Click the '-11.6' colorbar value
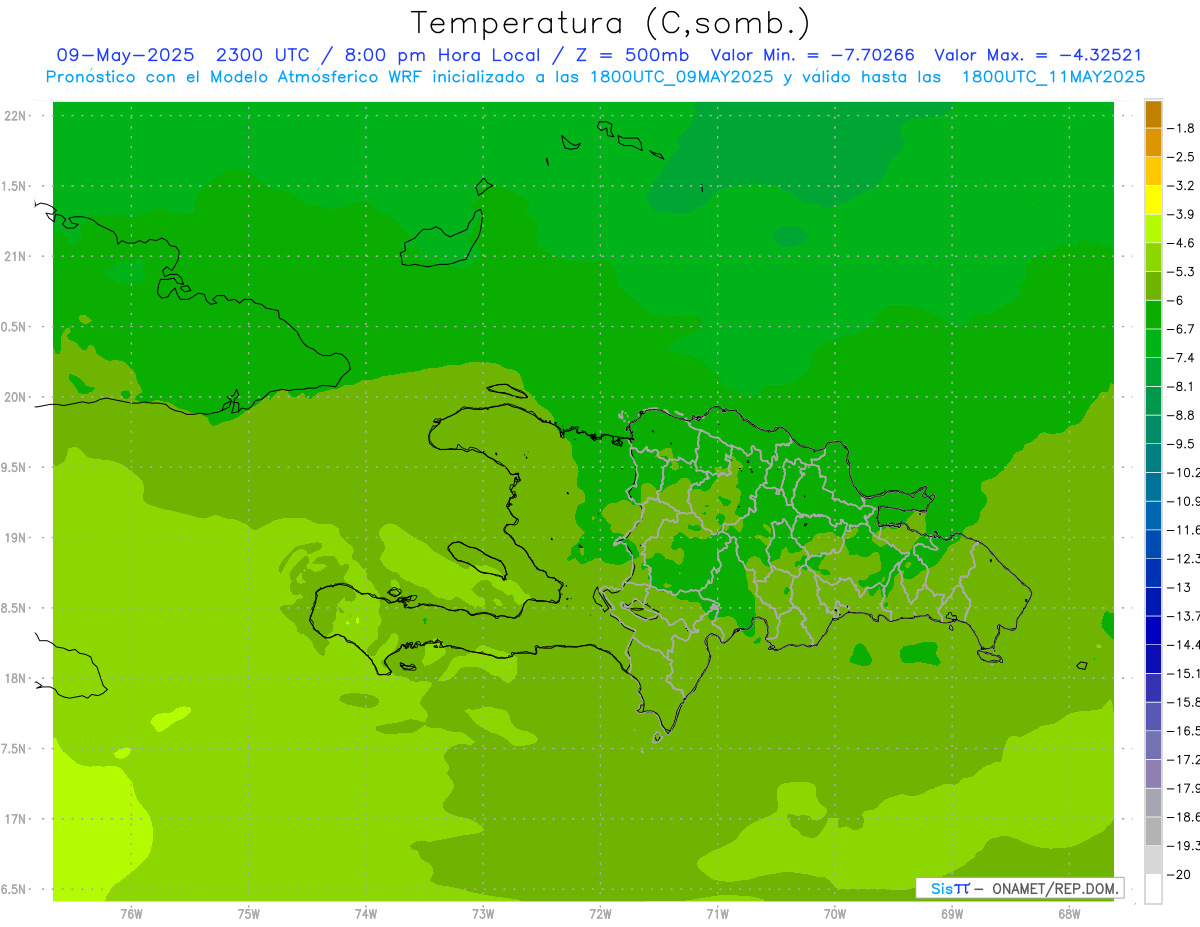 [1183, 529]
